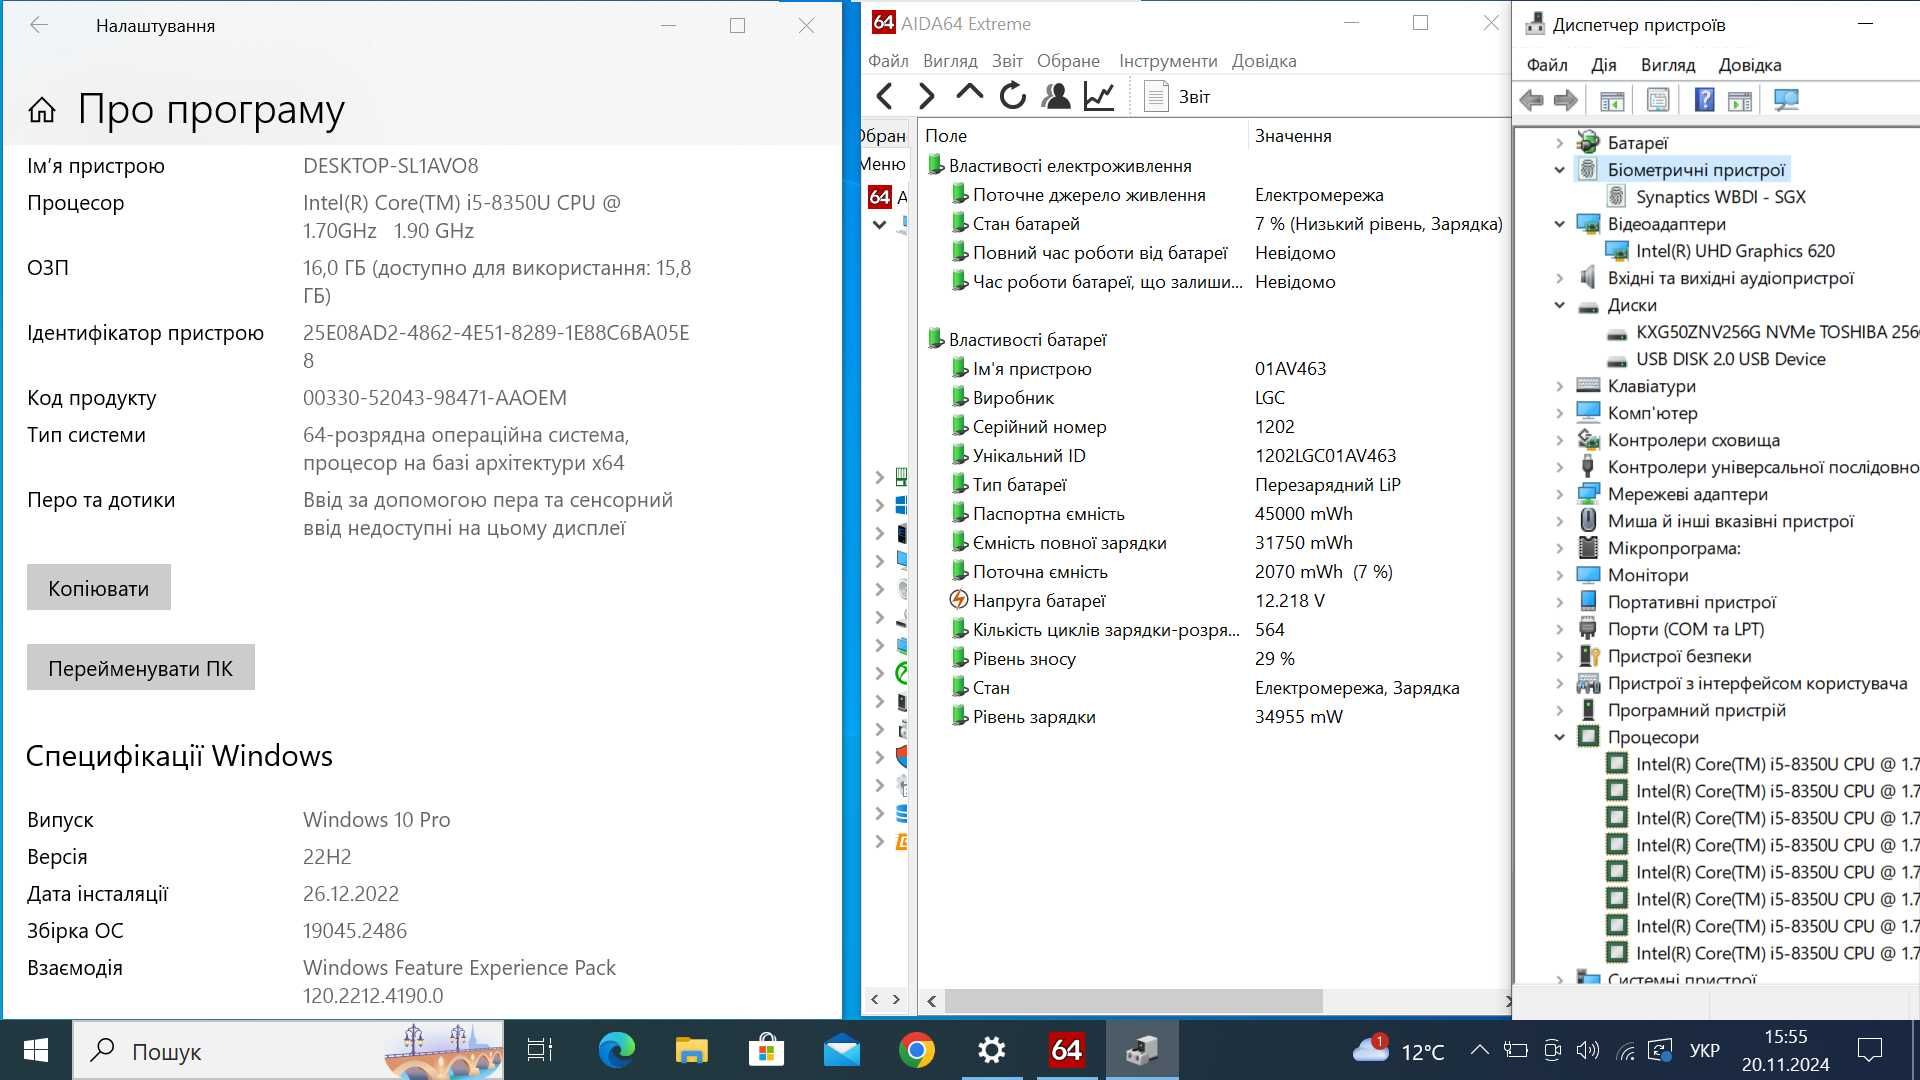Image resolution: width=1920 pixels, height=1080 pixels.
Task: Click the Звіт report button in AIDA64
Action: tap(1177, 97)
